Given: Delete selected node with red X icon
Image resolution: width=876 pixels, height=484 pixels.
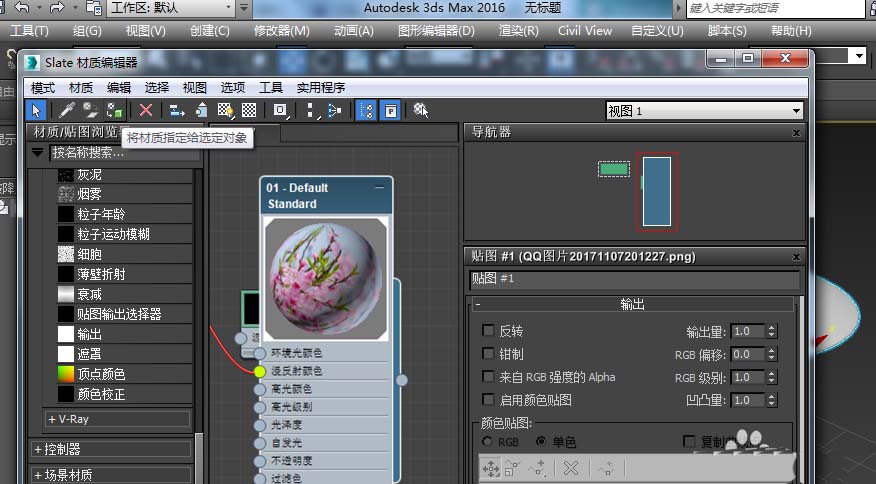Looking at the screenshot, I should pos(146,111).
